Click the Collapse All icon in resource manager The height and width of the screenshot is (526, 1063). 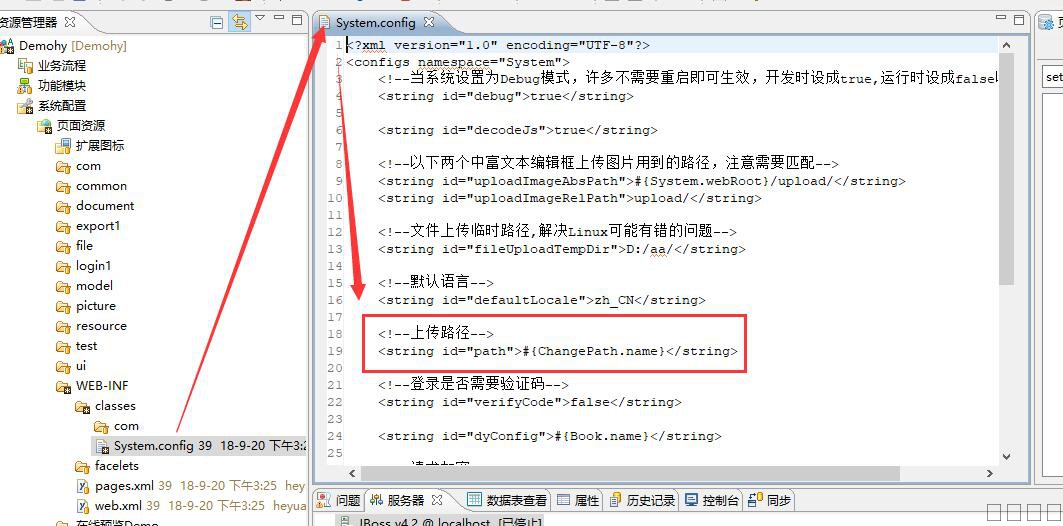217,22
